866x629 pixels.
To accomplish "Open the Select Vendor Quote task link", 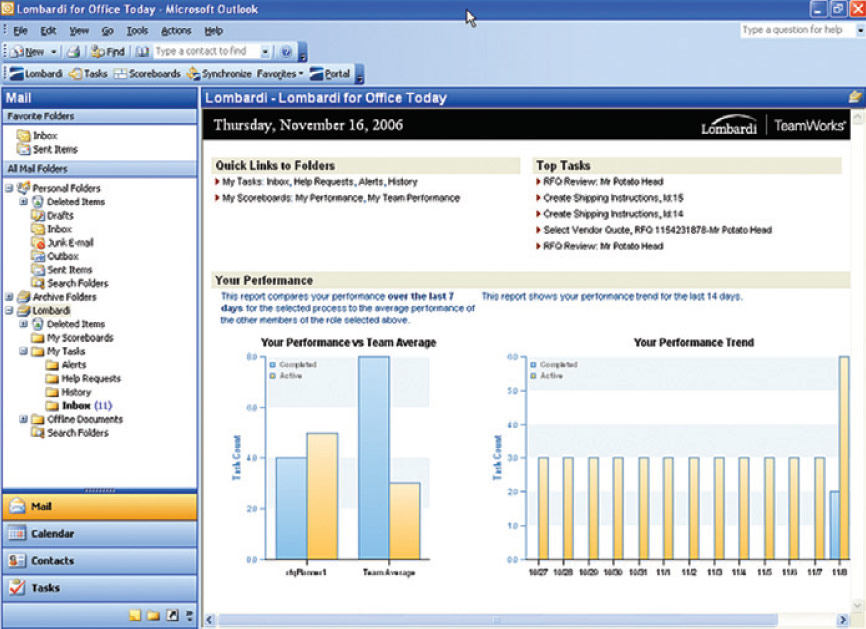I will pos(657,230).
